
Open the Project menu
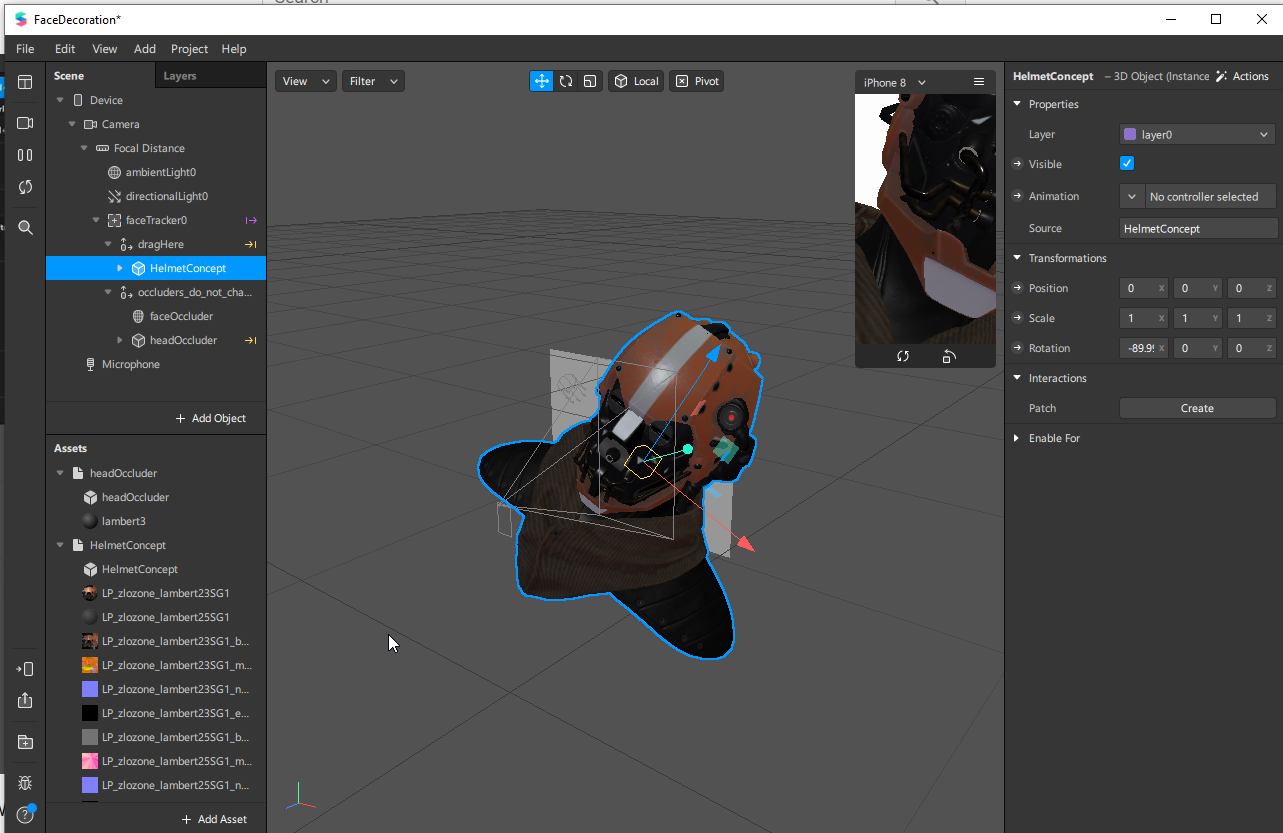coord(189,49)
